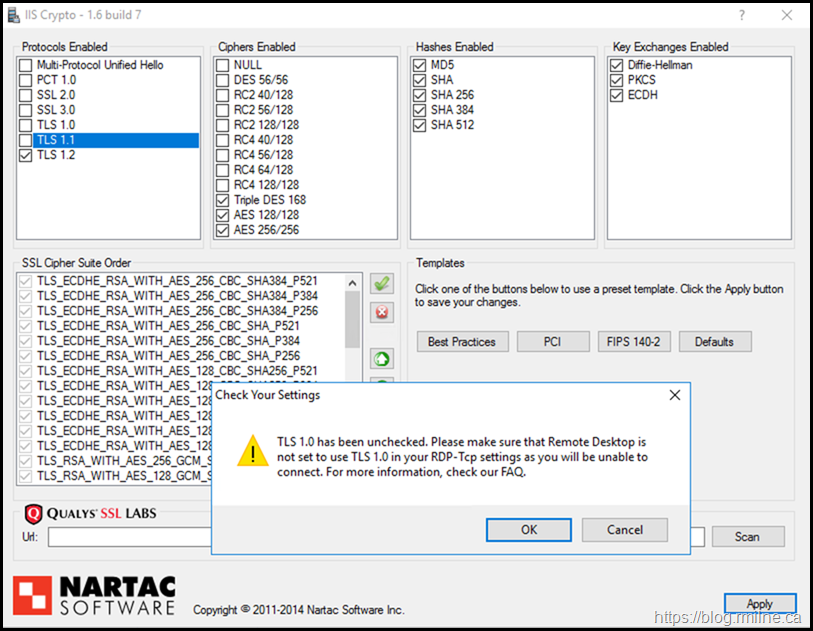Click the question mark help button in title bar
Viewport: 813px width, 631px height.
(742, 15)
